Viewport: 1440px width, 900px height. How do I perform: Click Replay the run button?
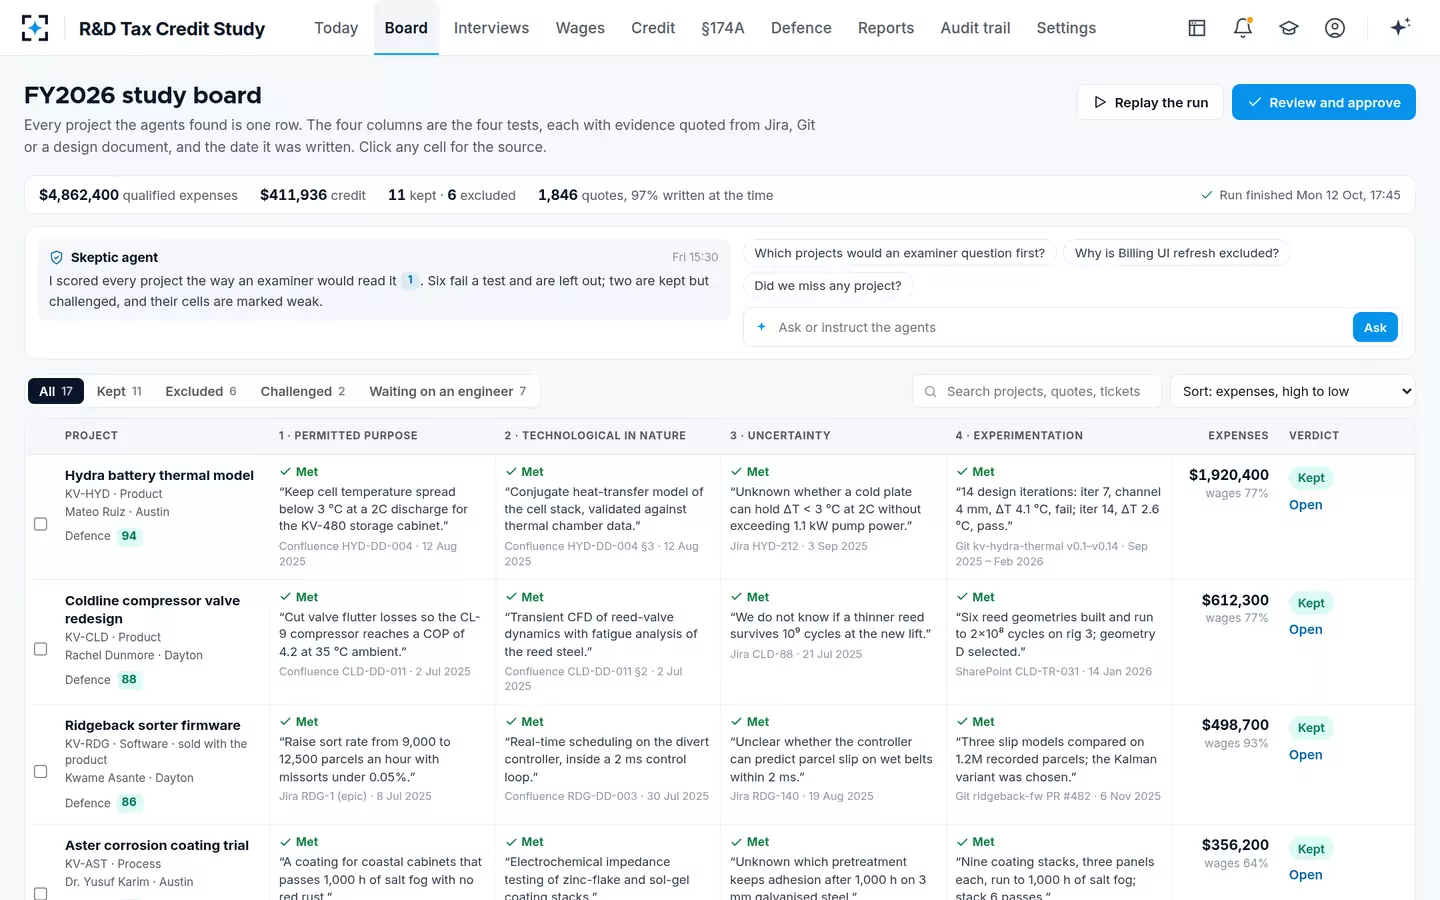(1150, 102)
